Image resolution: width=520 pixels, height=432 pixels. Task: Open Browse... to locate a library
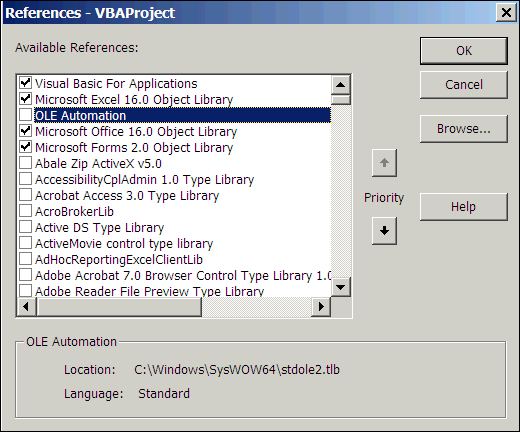(464, 129)
